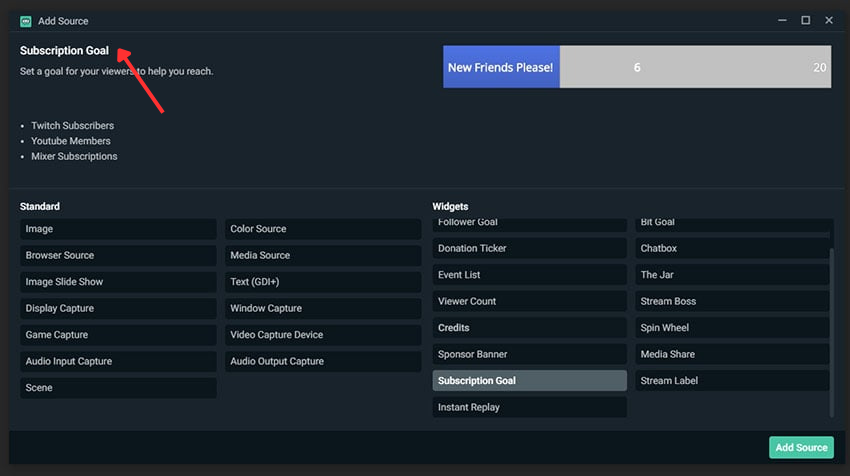Click the Subscription Goal heading text
Image resolution: width=850 pixels, height=476 pixels.
pyautogui.click(x=65, y=51)
